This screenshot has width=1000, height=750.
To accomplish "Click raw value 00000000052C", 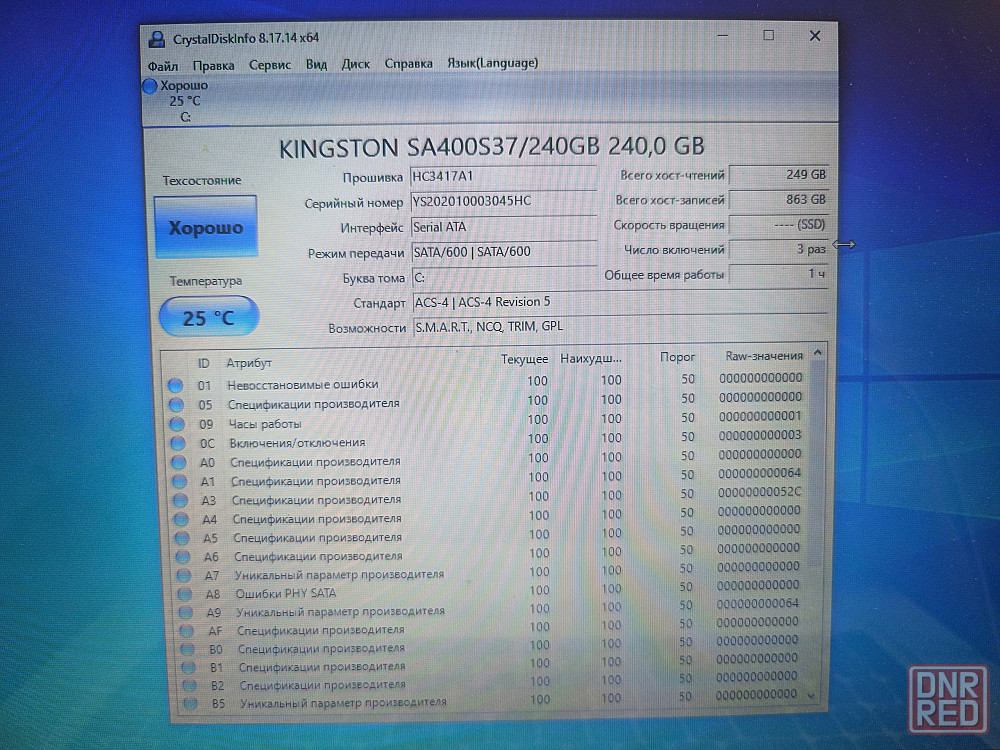I will pyautogui.click(x=759, y=492).
